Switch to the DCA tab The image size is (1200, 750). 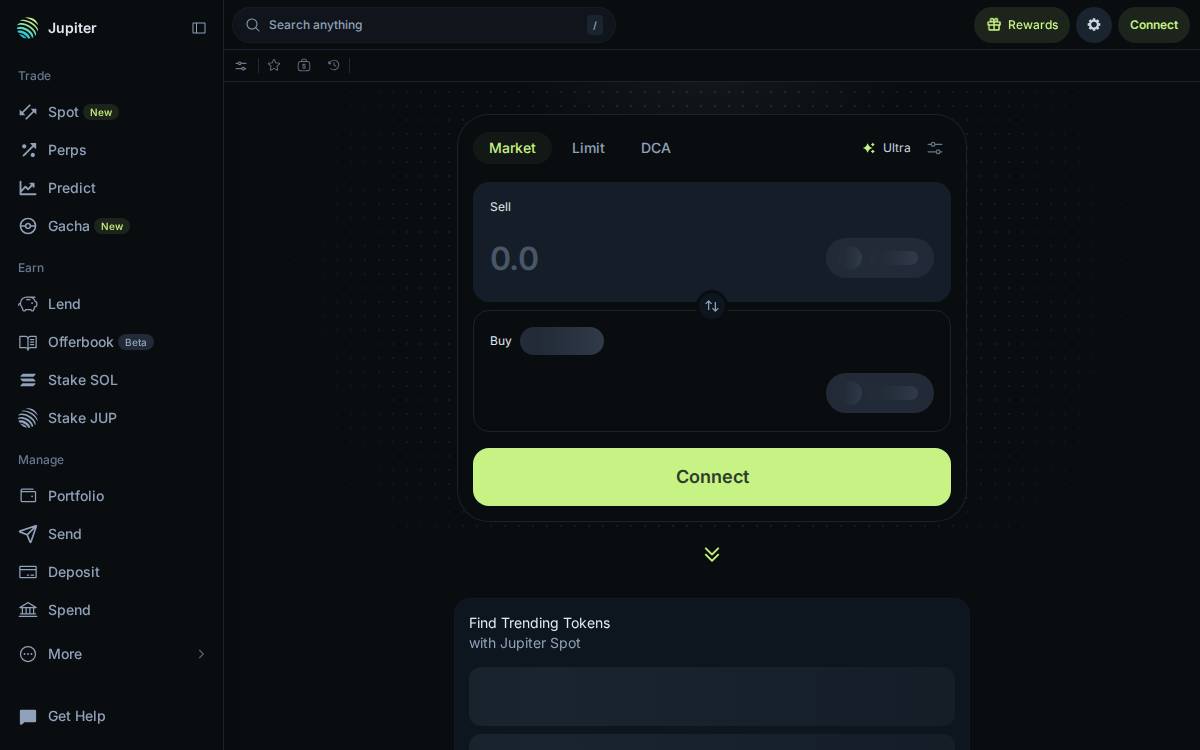(656, 148)
